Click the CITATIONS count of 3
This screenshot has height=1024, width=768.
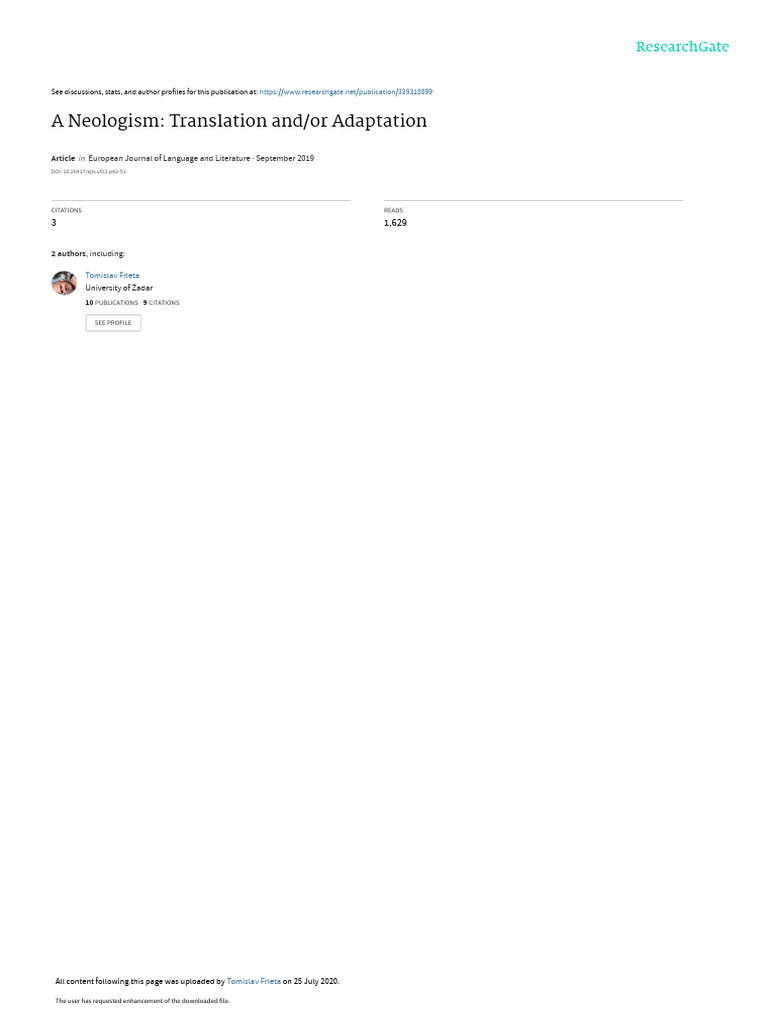coord(54,223)
